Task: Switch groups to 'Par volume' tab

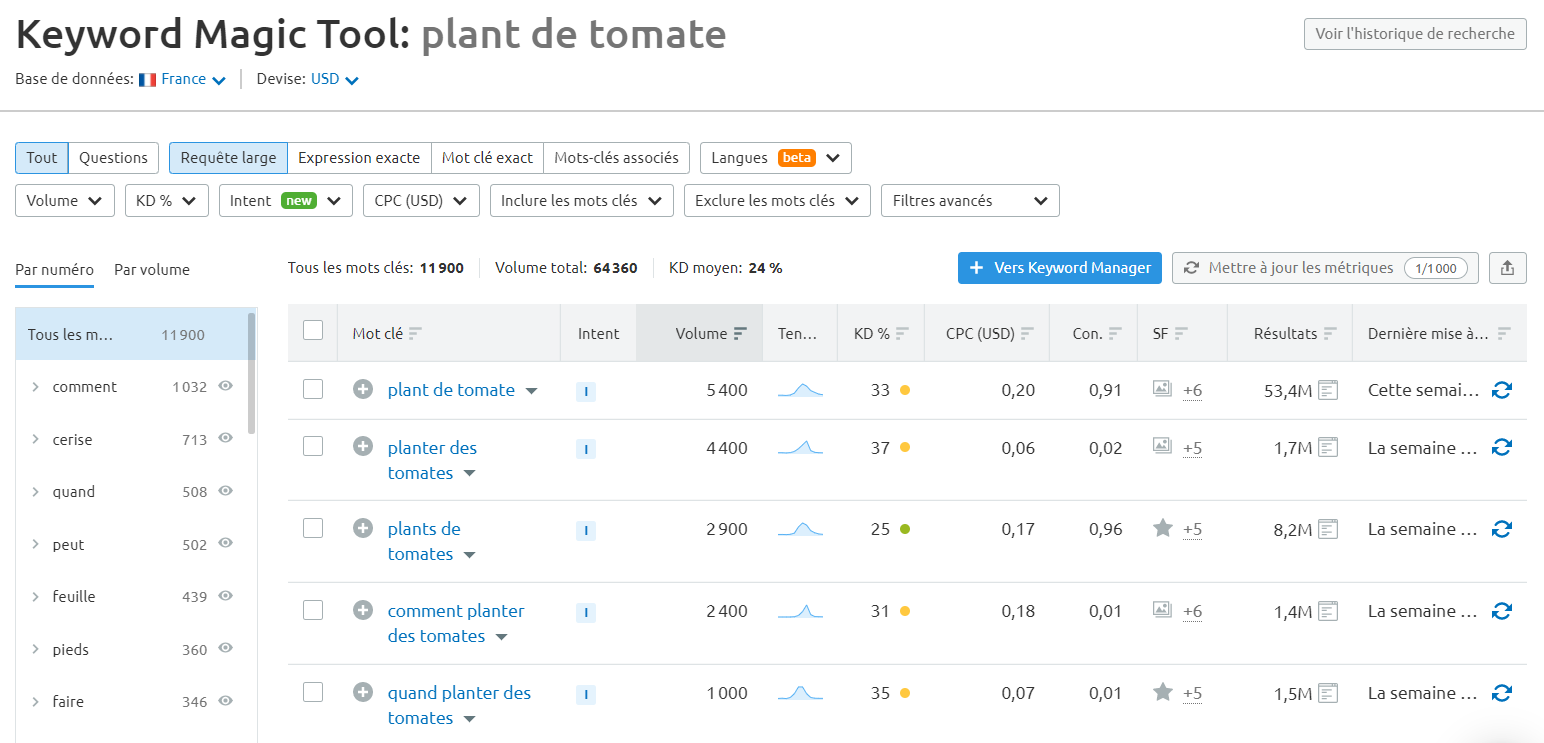Action: point(152,269)
